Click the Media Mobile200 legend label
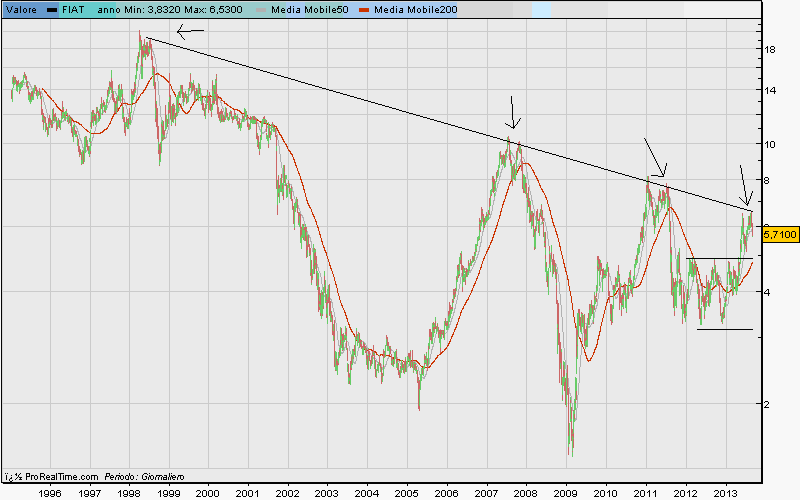The height and width of the screenshot is (500, 800). click(x=408, y=9)
